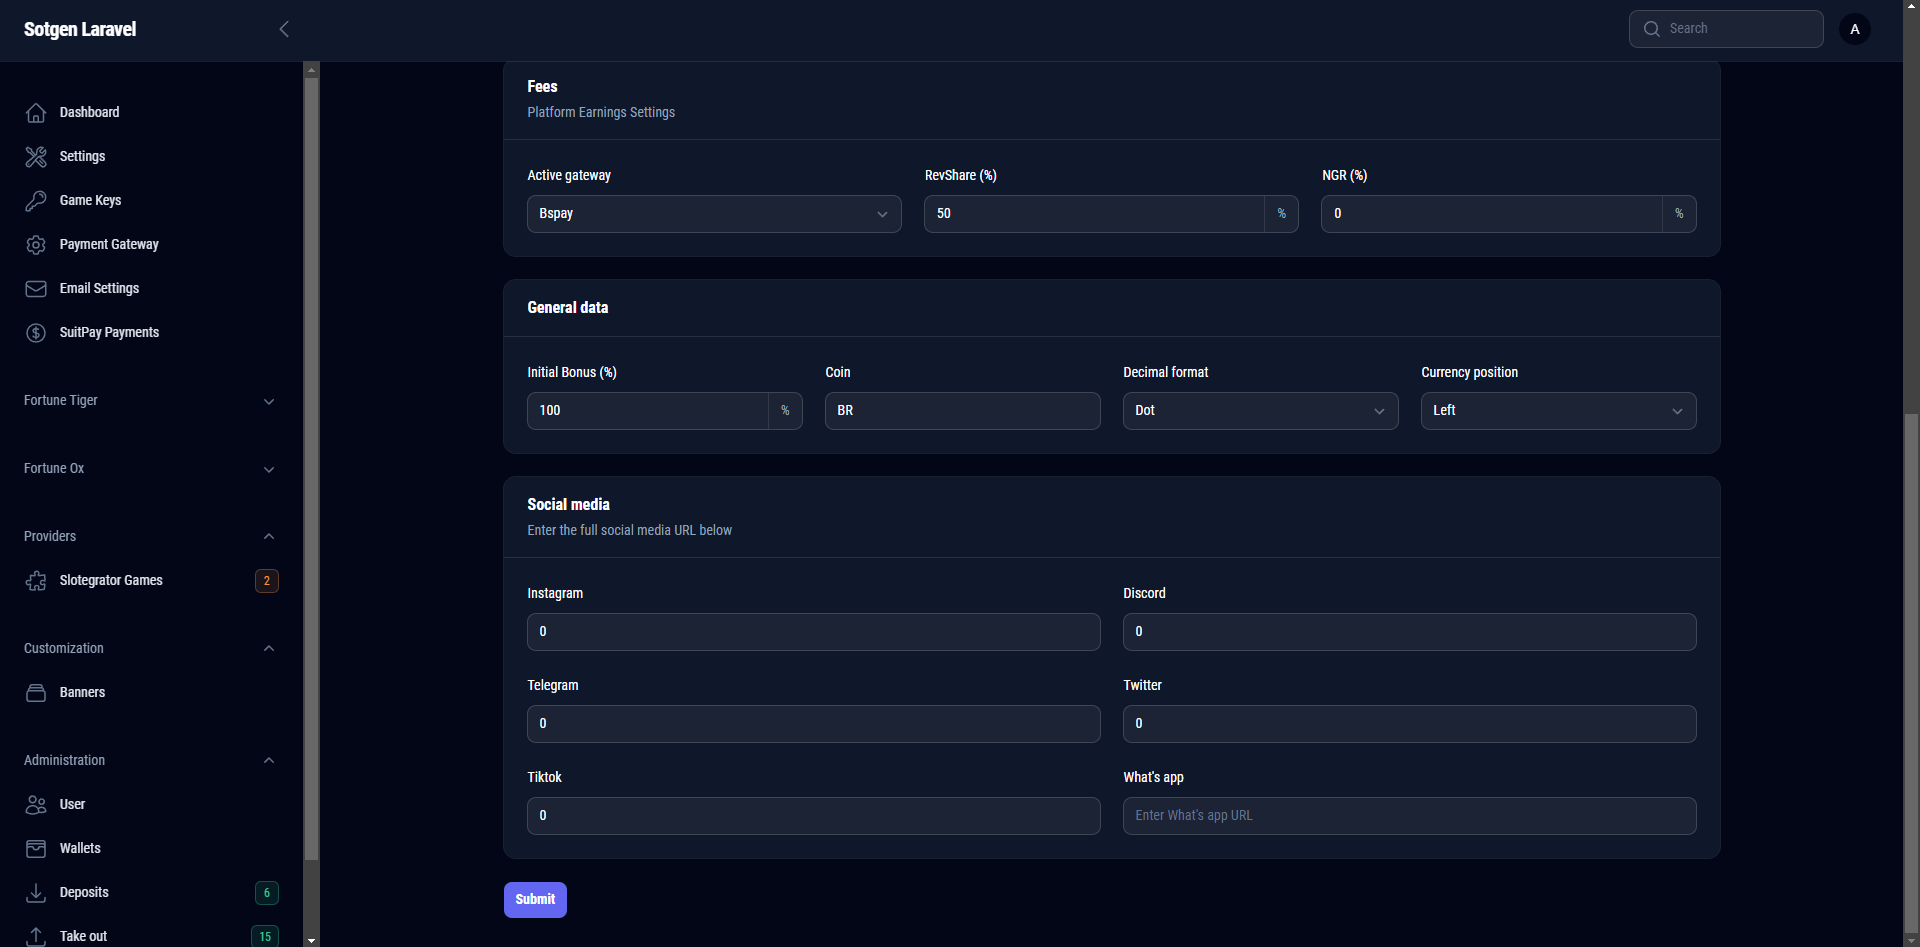This screenshot has height=947, width=1920.
Task: Collapse the sidebar with the arrow
Action: click(x=284, y=29)
